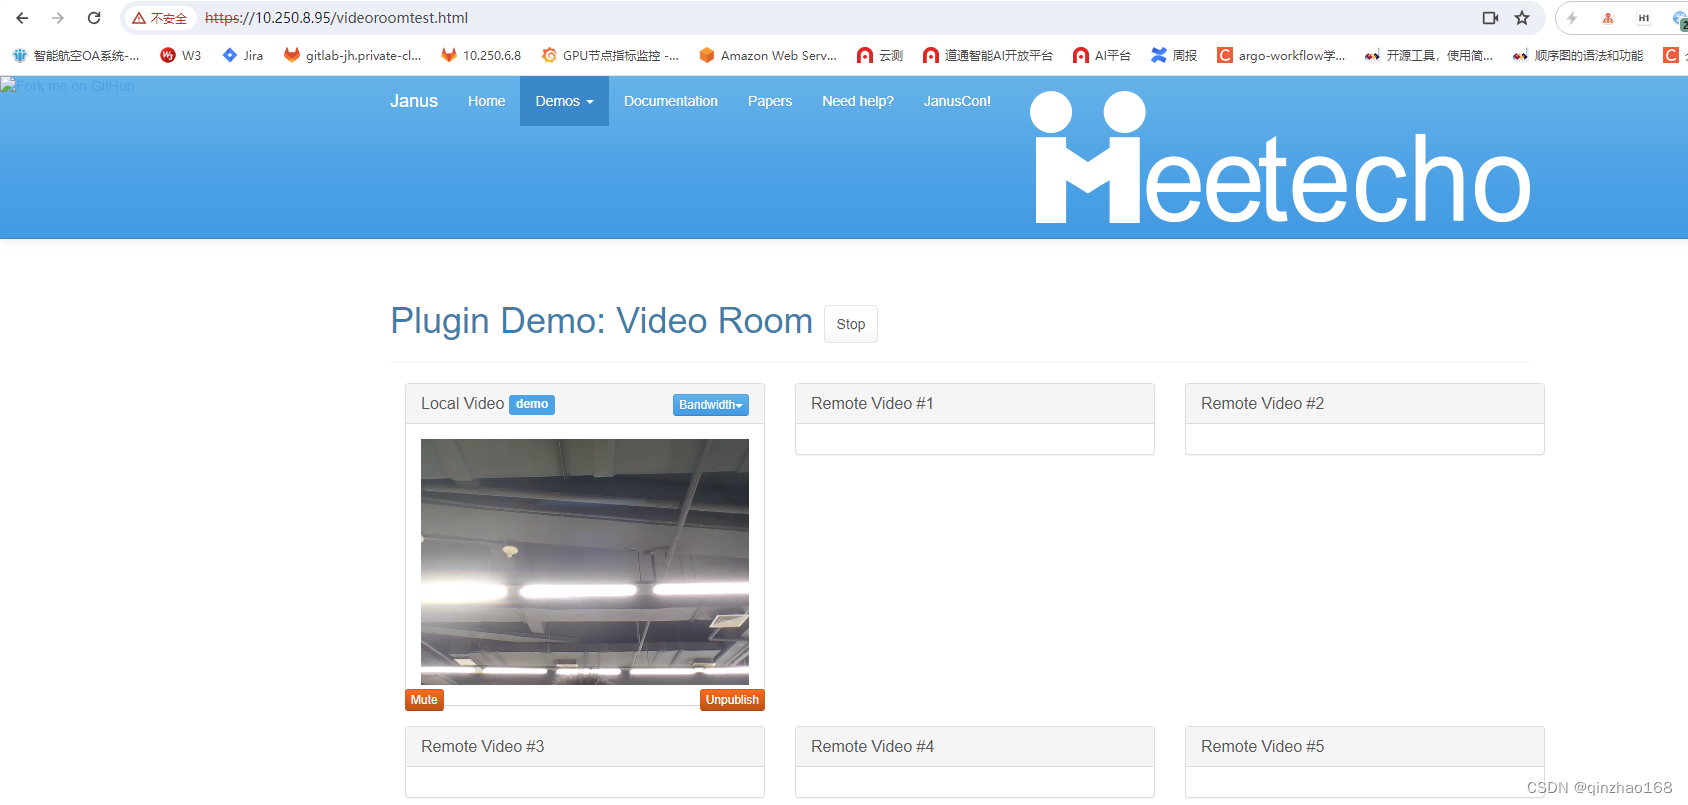Go back with the browser back arrow
1688x805 pixels.
(22, 18)
